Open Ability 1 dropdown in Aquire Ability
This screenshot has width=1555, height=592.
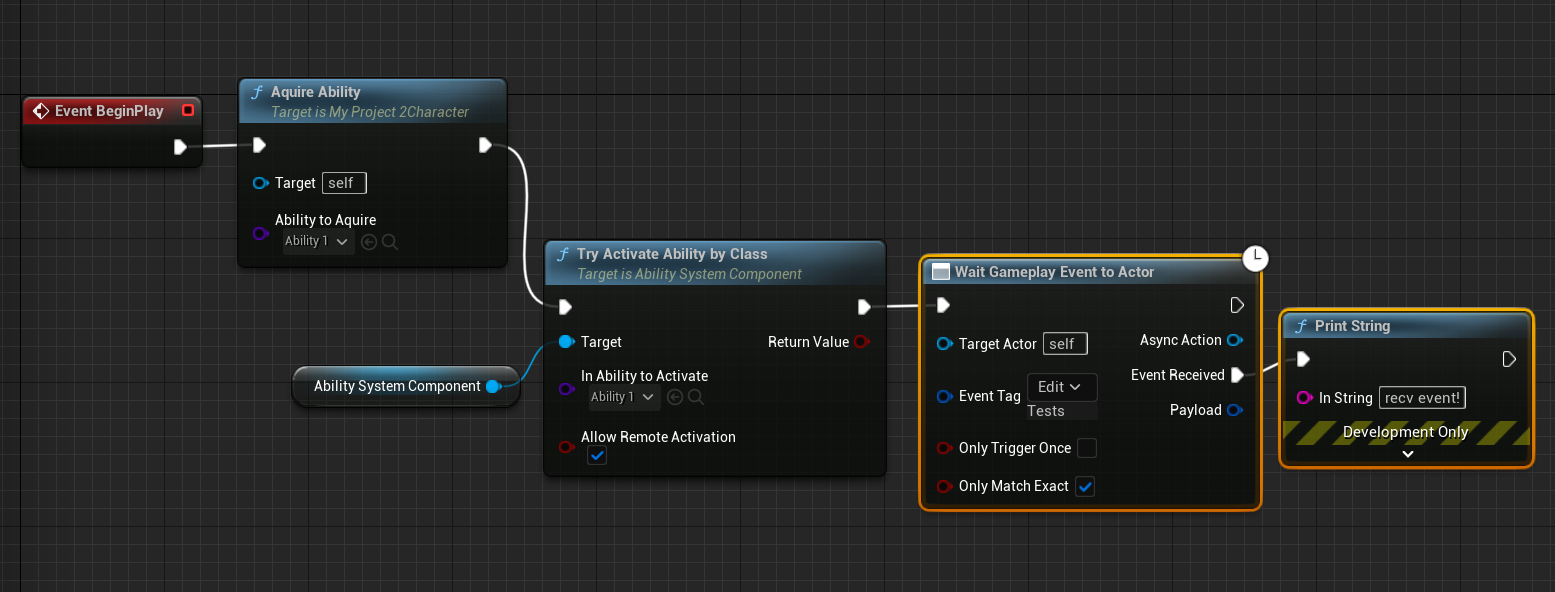[317, 241]
